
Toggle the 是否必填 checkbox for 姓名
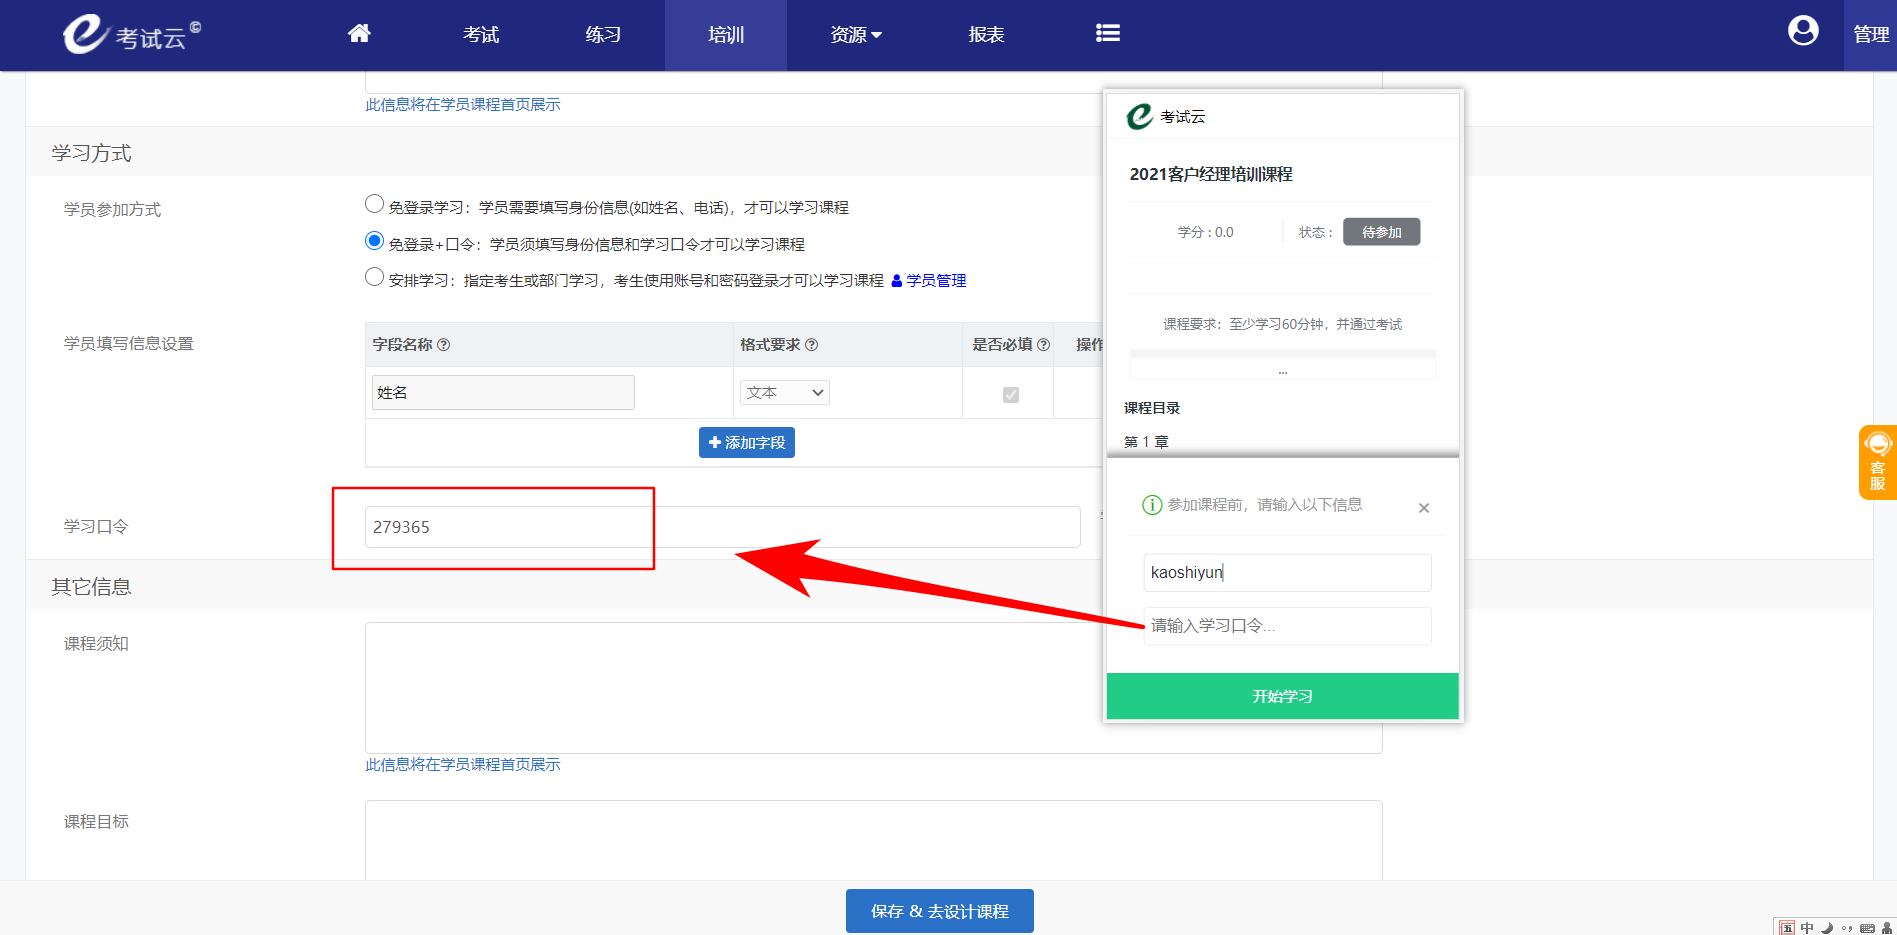(x=1010, y=394)
